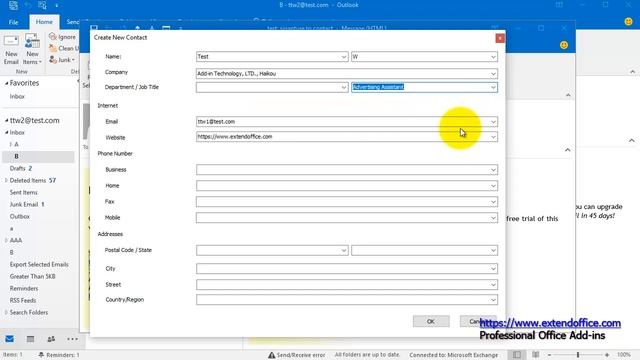Open the Email field dropdown arrow
This screenshot has width=640, height=360.
pos(493,122)
